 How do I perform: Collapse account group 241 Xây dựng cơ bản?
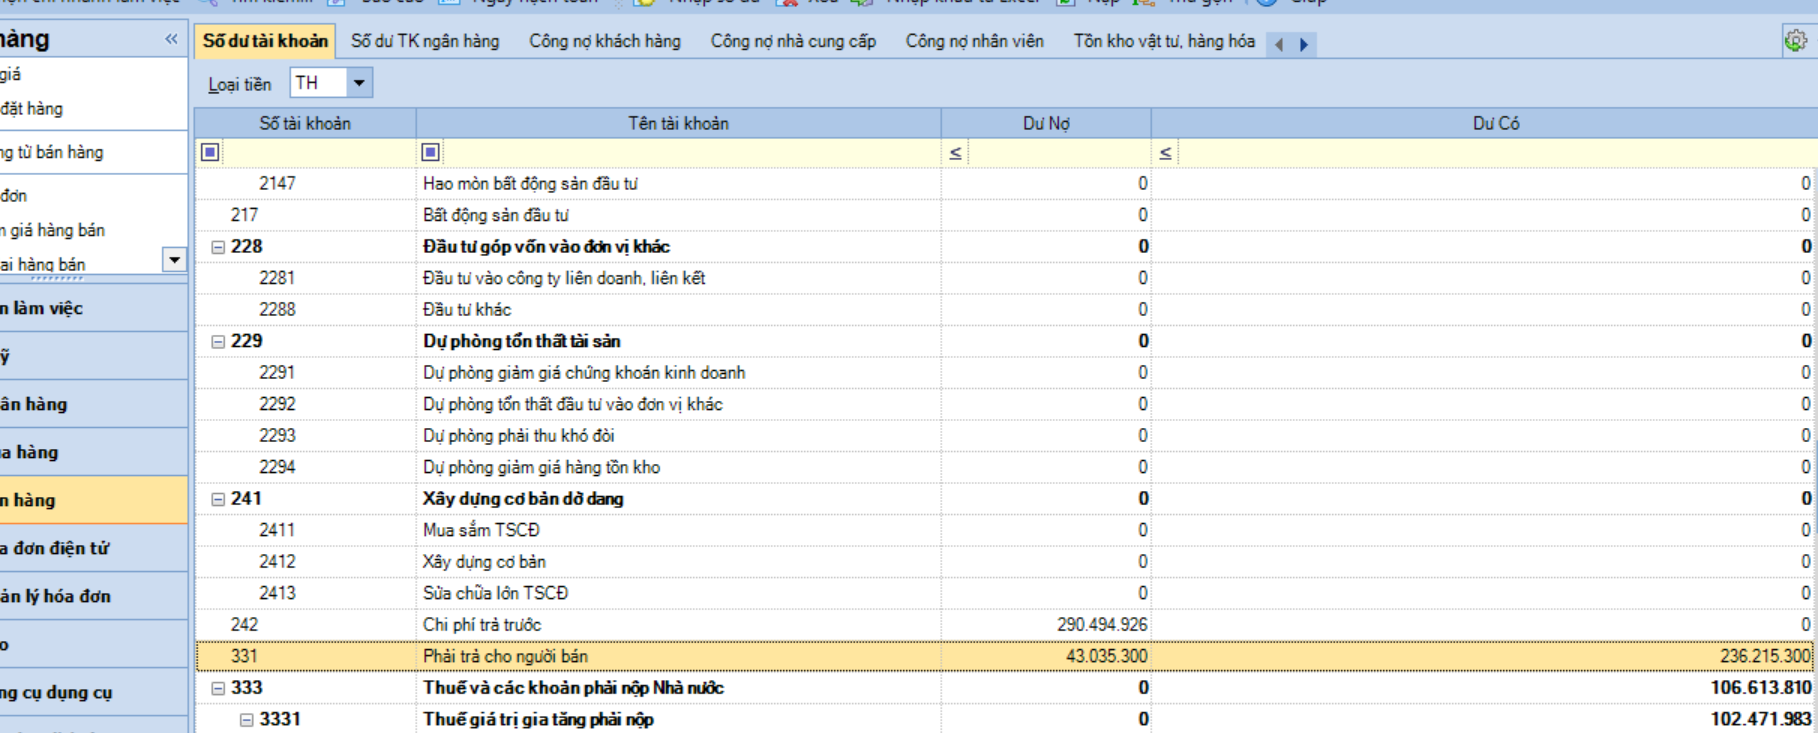tap(218, 499)
